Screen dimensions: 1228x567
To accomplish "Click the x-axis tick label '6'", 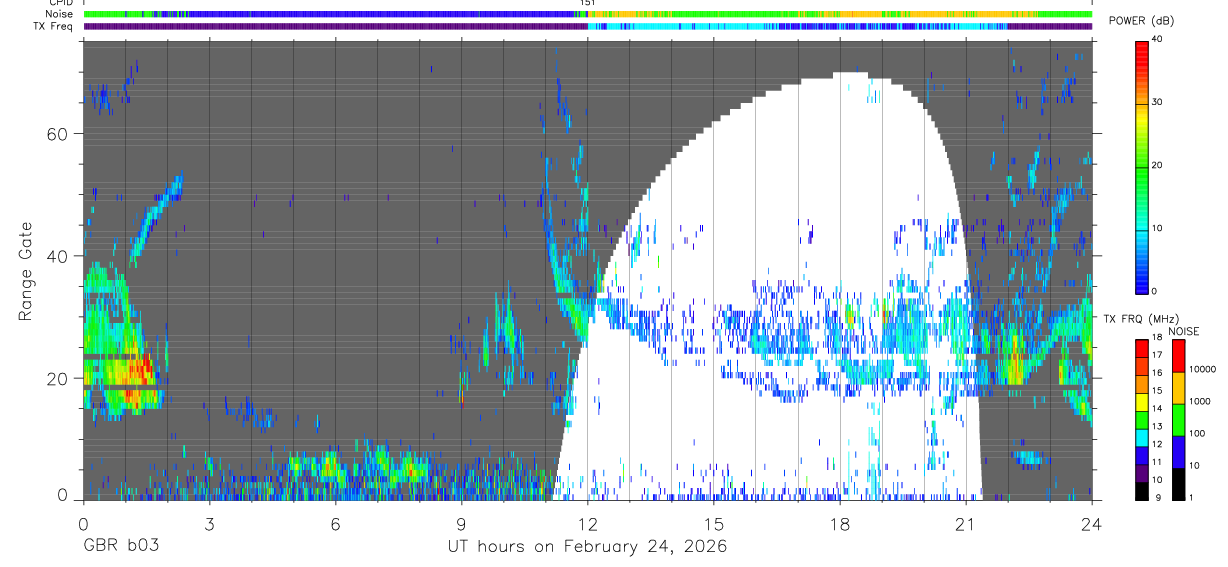I will [335, 524].
